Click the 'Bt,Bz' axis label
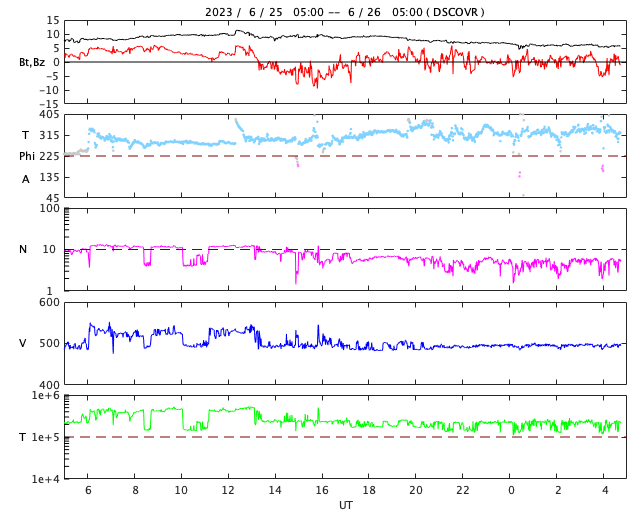The image size is (640, 512). 32,62
